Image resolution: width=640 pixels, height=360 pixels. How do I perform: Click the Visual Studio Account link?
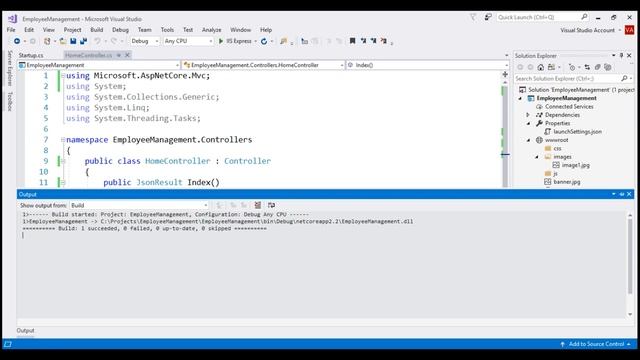pyautogui.click(x=587, y=30)
